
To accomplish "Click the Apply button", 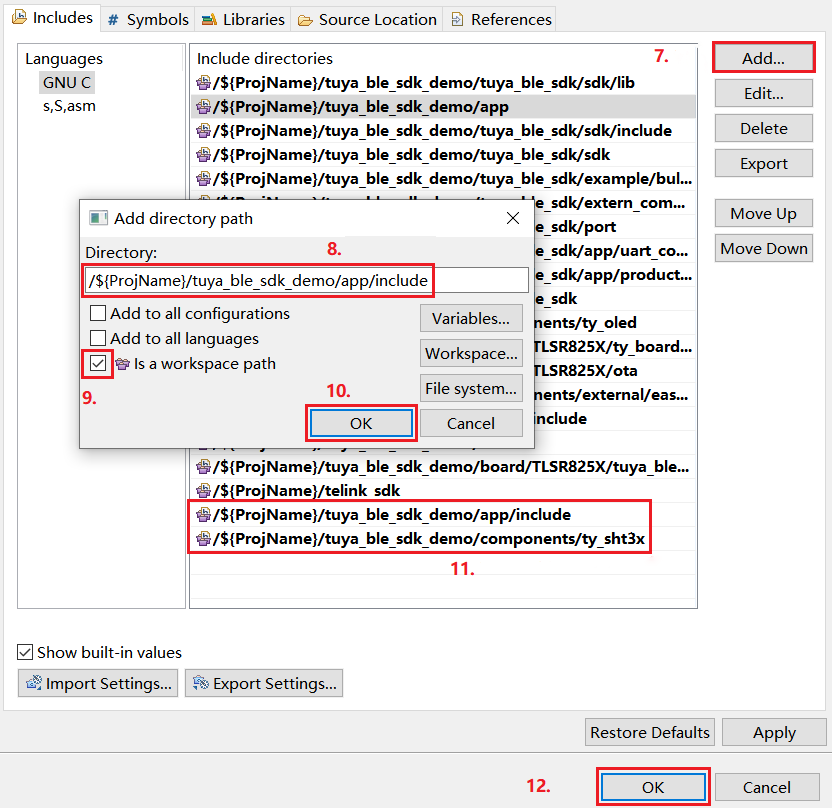I will pyautogui.click(x=774, y=732).
